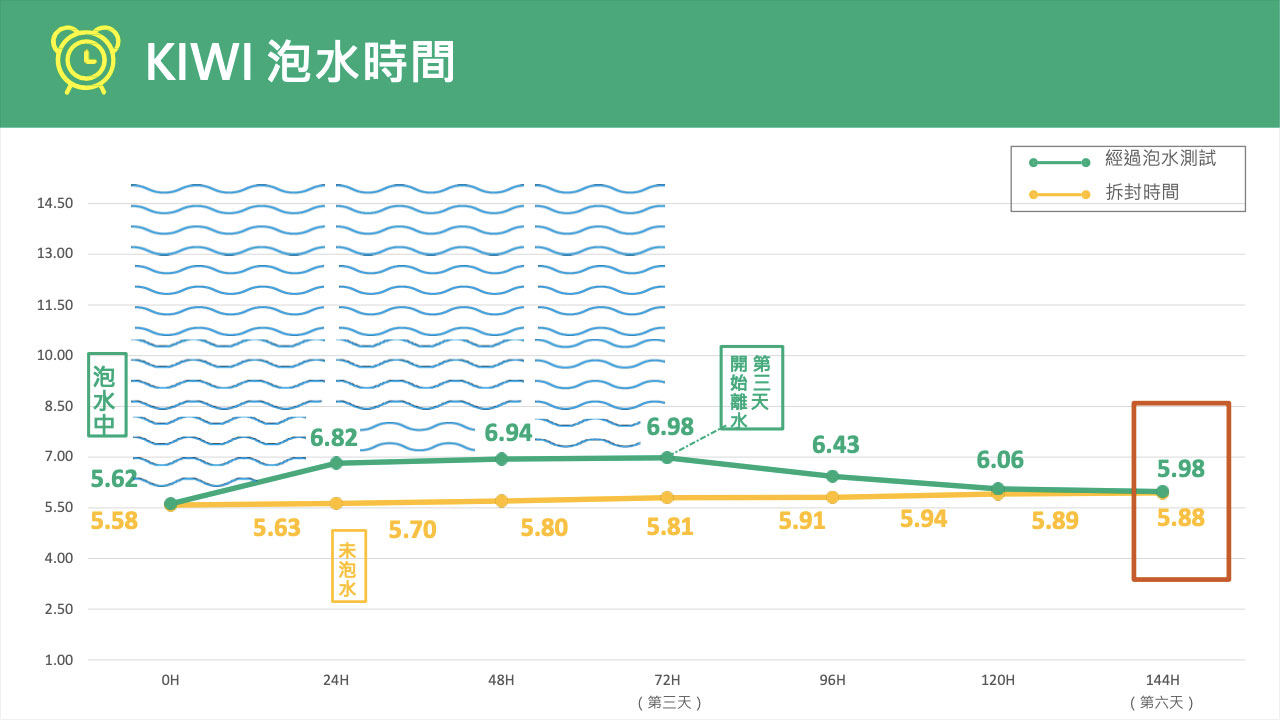Click the yellow data point at 48H
The height and width of the screenshot is (720, 1280).
pos(502,501)
